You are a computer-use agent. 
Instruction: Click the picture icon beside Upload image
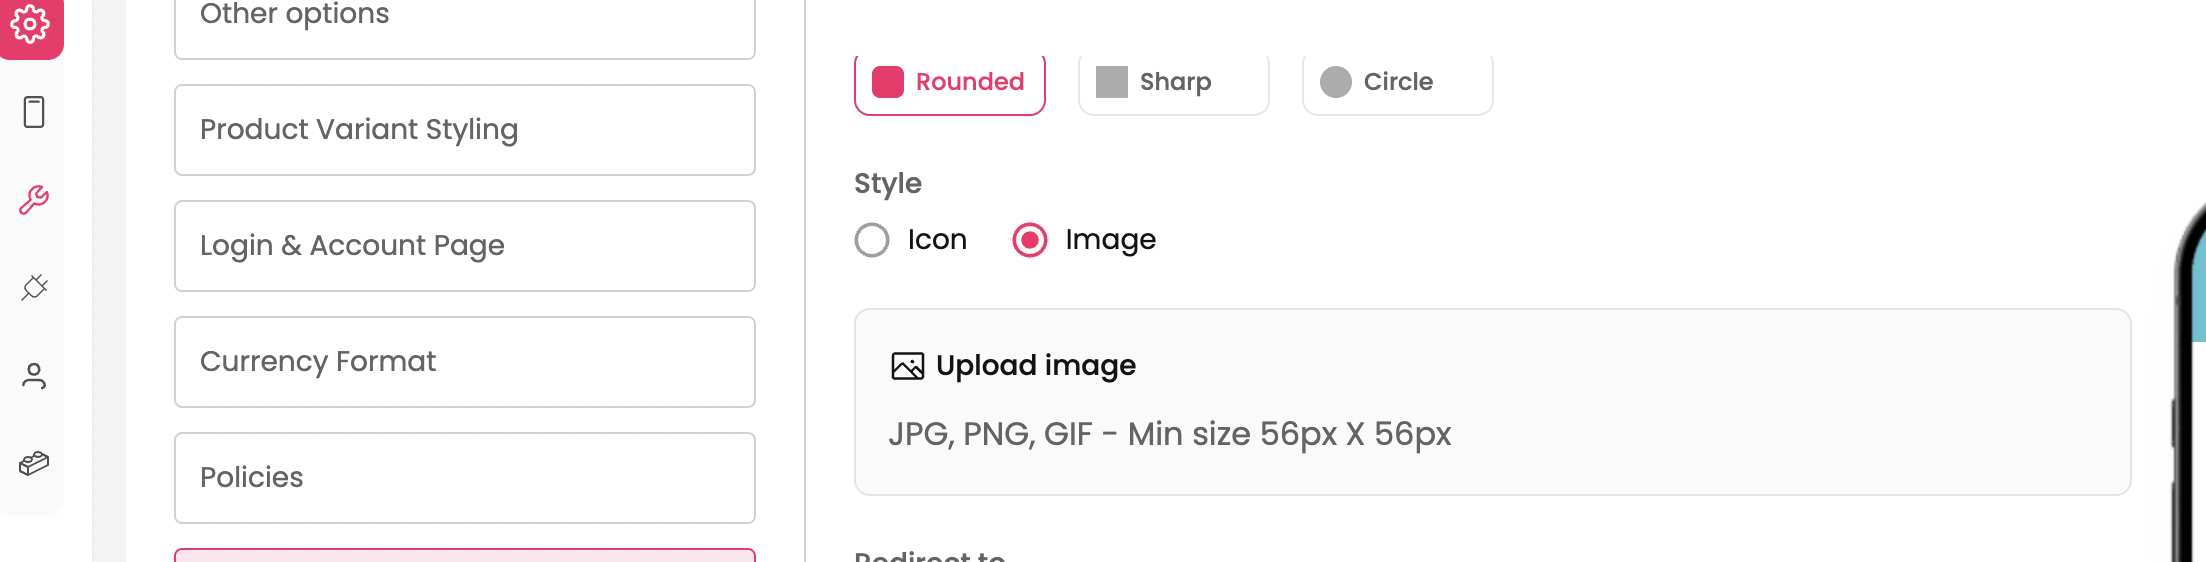pos(907,367)
